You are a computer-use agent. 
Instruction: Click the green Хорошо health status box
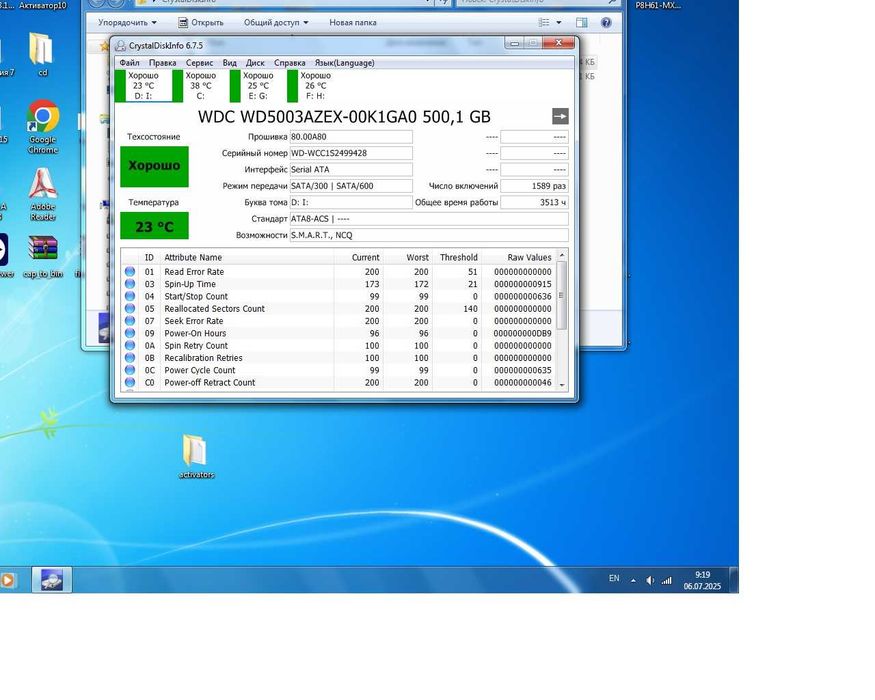click(155, 166)
